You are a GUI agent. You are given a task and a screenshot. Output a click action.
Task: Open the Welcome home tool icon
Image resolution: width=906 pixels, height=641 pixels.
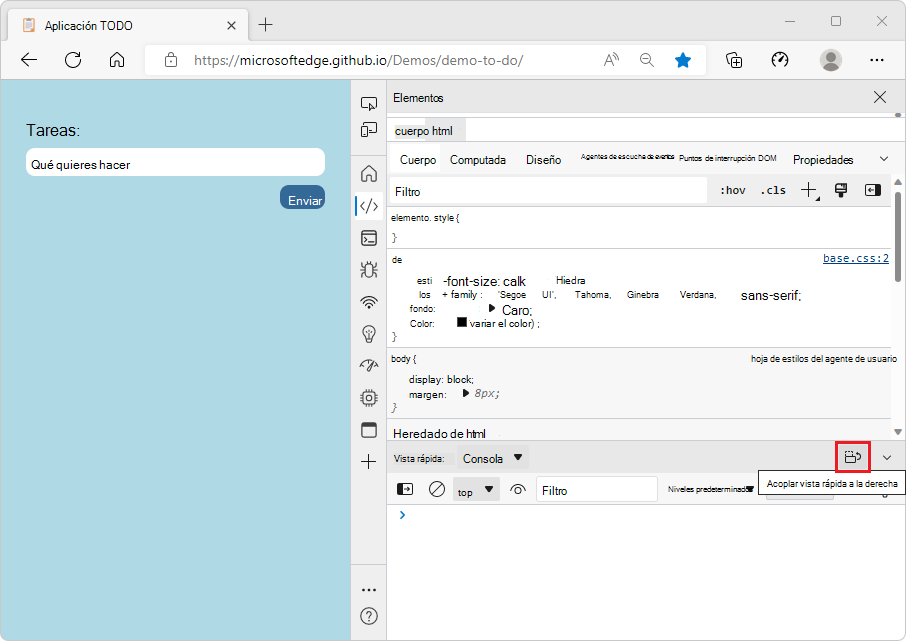[x=369, y=173]
